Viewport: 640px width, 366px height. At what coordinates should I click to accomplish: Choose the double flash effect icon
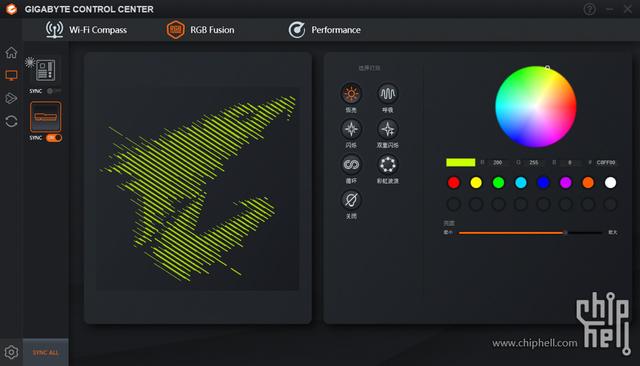(x=387, y=129)
